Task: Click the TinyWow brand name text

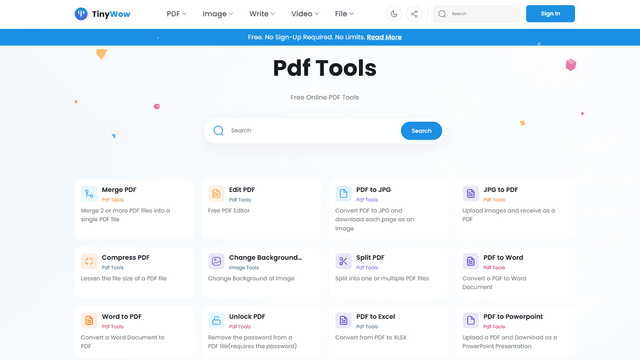Action: [111, 14]
